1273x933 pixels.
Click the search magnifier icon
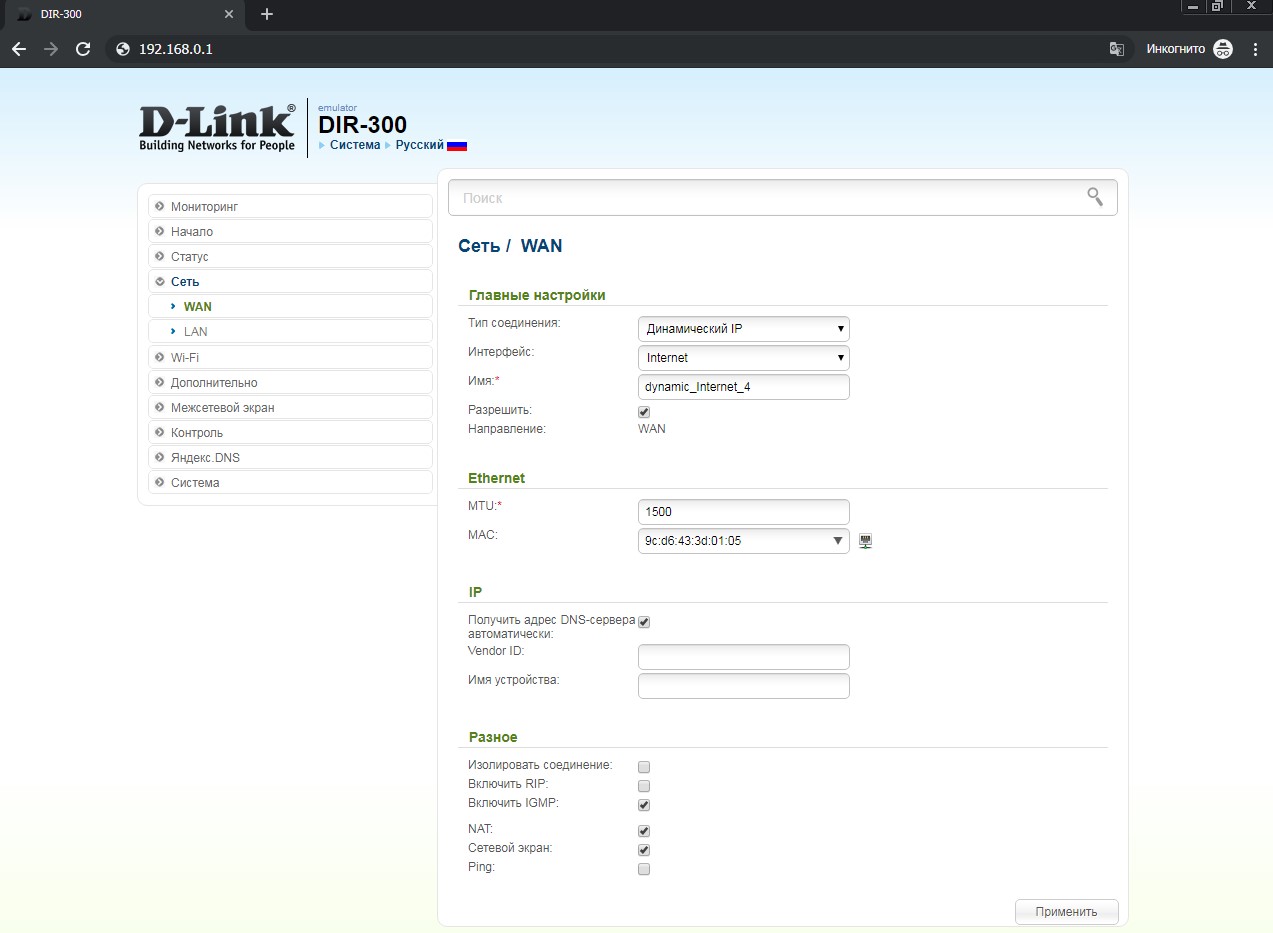point(1095,196)
